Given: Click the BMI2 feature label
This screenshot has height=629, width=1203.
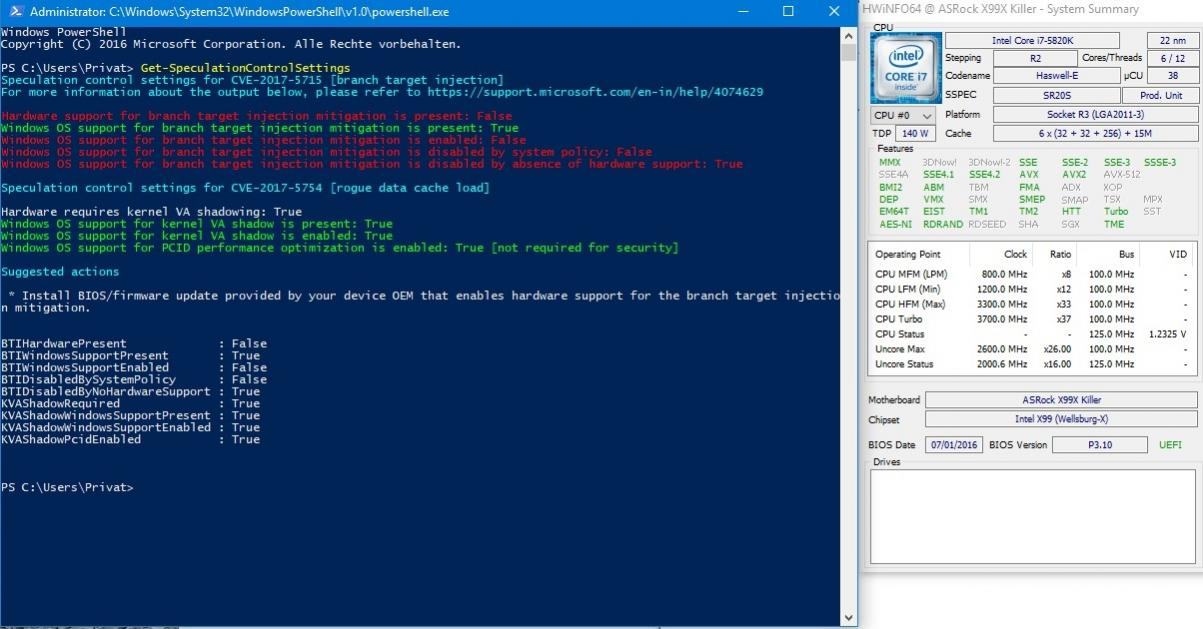Looking at the screenshot, I should pyautogui.click(x=890, y=187).
